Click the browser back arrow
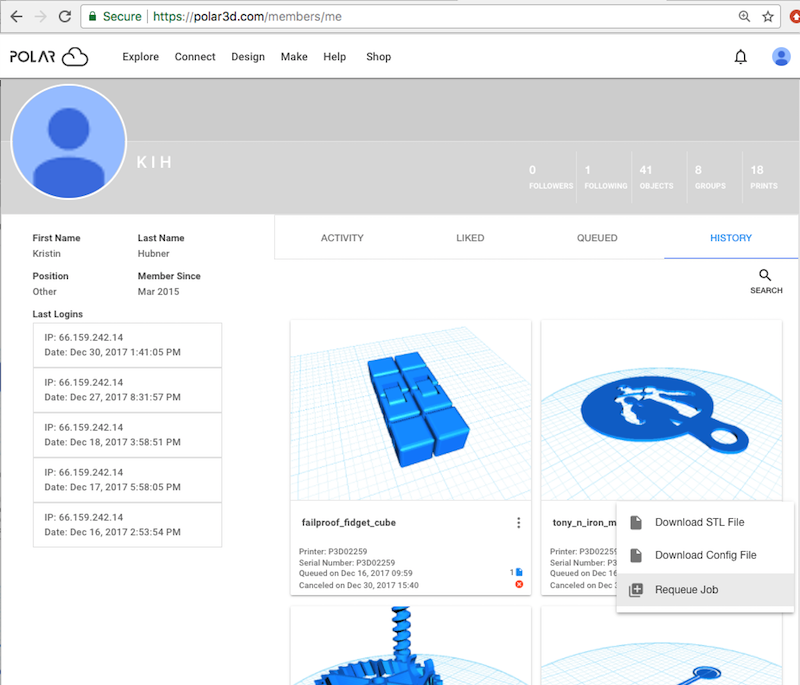Screen dimensions: 800x685 click(x=16, y=16)
